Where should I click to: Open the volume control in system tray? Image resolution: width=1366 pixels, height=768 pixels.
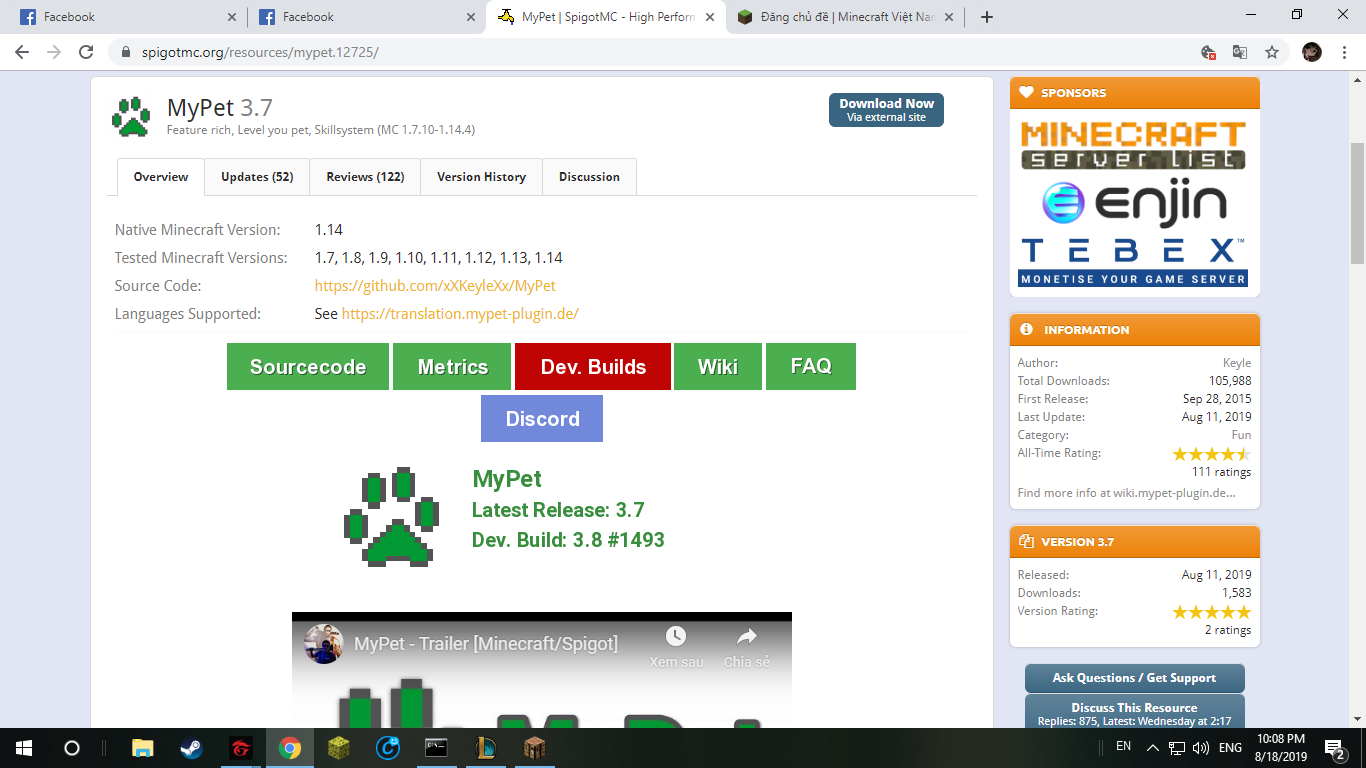pyautogui.click(x=1201, y=747)
